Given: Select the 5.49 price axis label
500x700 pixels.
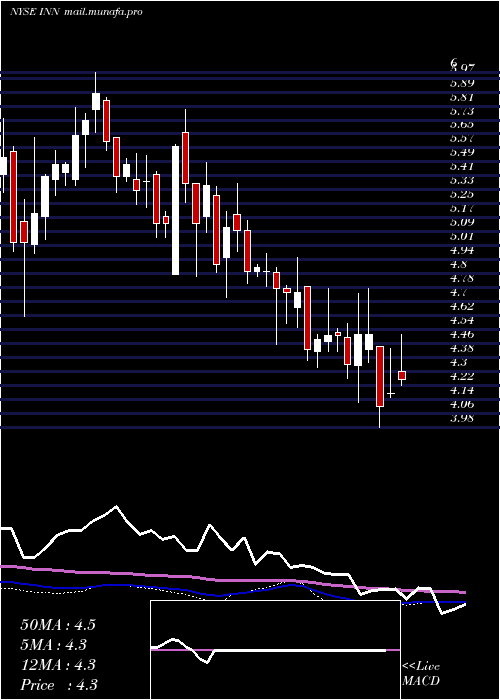Looking at the screenshot, I should tap(462, 153).
